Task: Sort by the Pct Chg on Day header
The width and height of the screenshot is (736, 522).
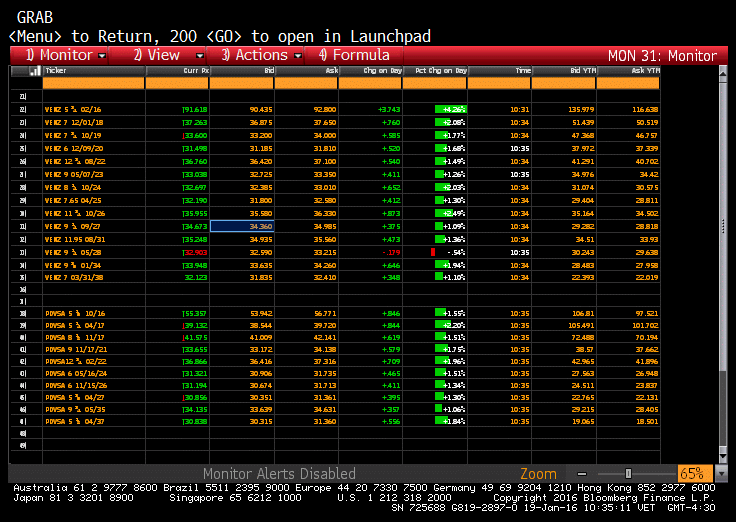Action: (435, 71)
